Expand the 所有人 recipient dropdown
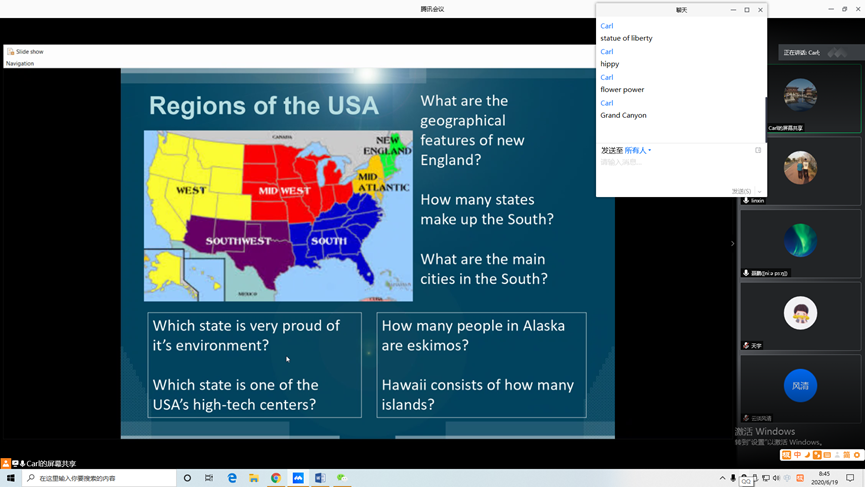Viewport: 865px width, 487px height. point(637,150)
